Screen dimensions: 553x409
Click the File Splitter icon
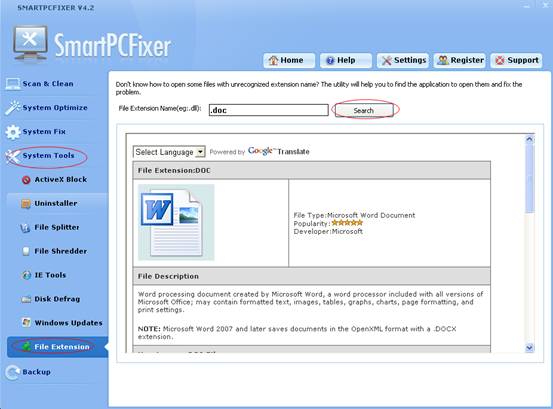click(25, 228)
